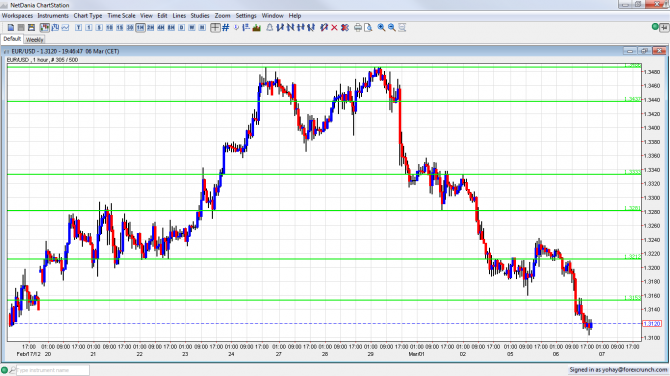
Task: Set time scale to 10 minutes
Action: (x=109, y=28)
